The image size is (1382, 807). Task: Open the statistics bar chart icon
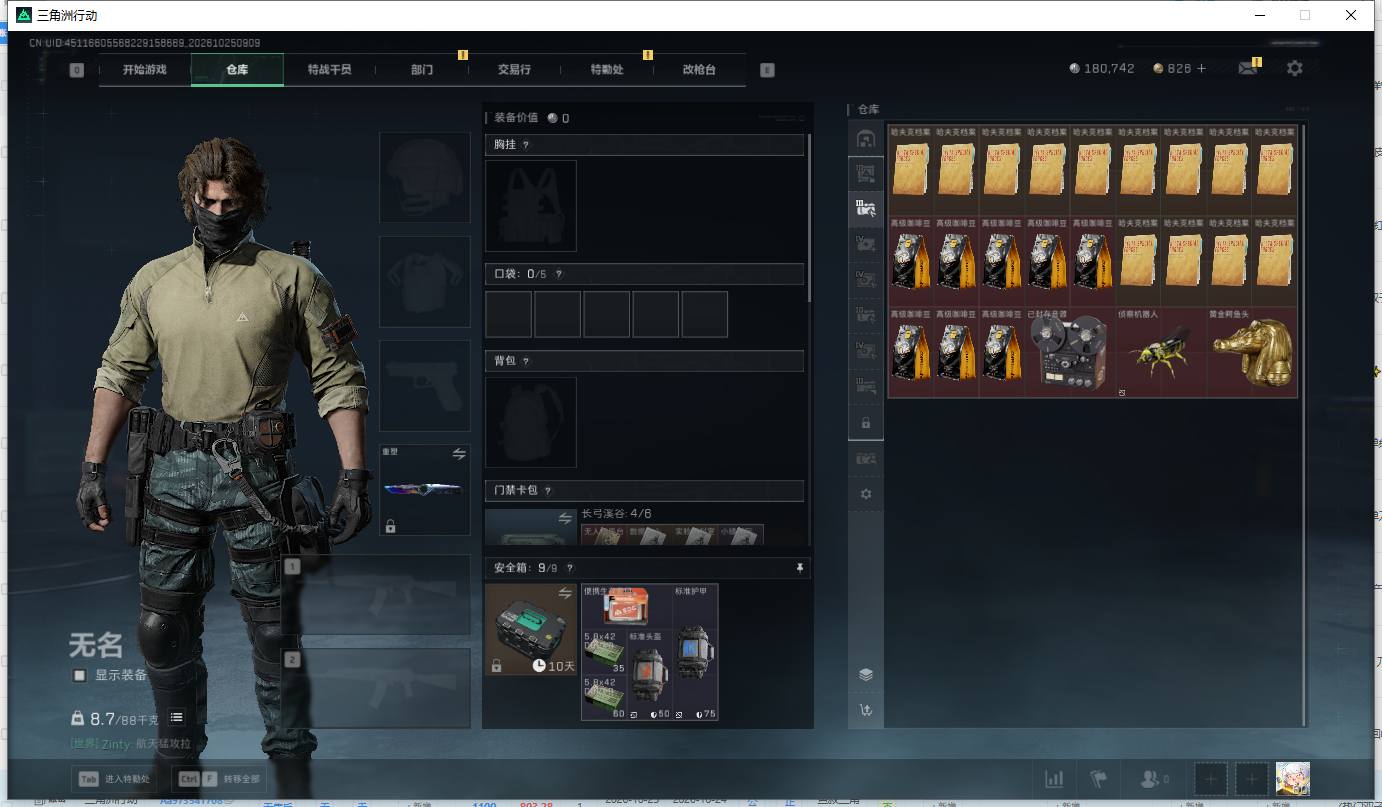(x=1054, y=778)
